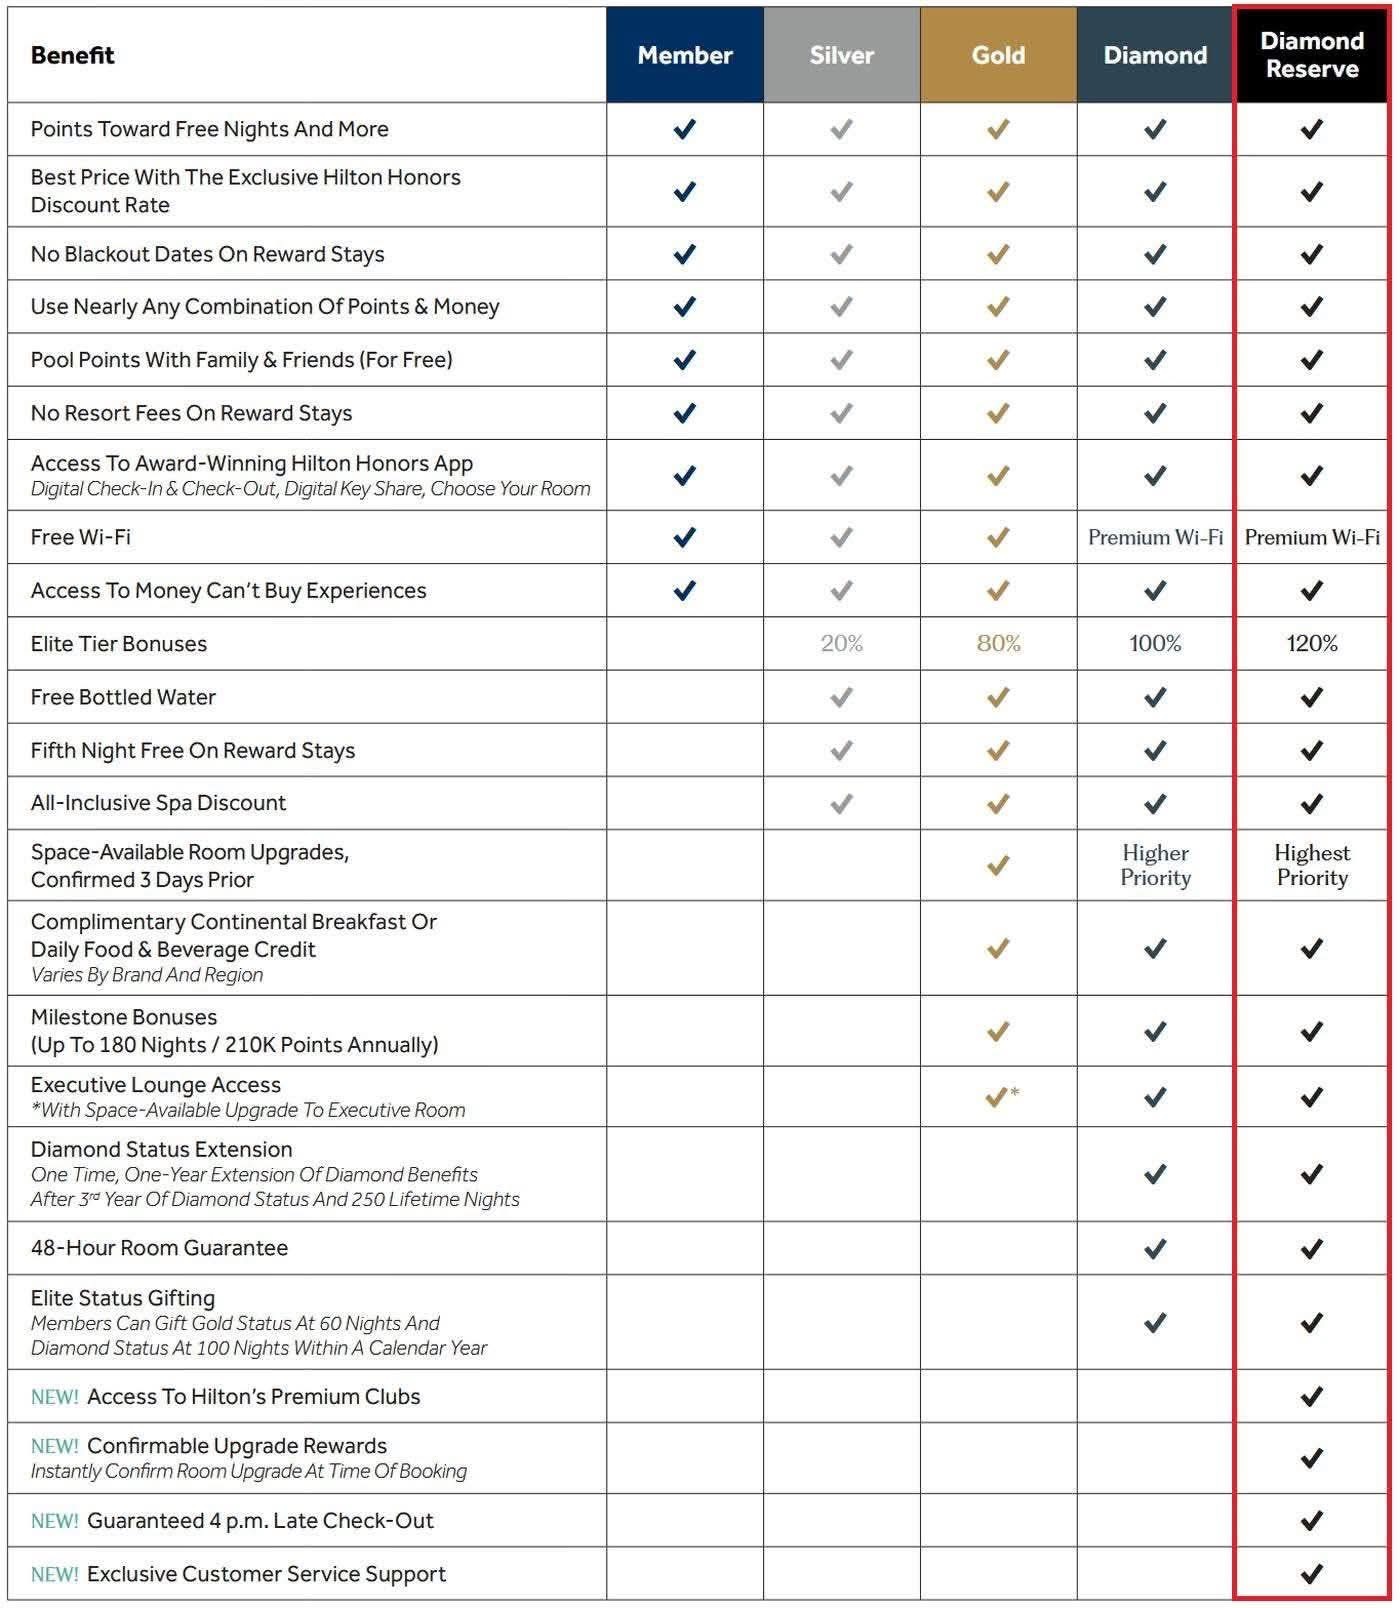Select the Diamond Reserve column header

coord(1311,55)
